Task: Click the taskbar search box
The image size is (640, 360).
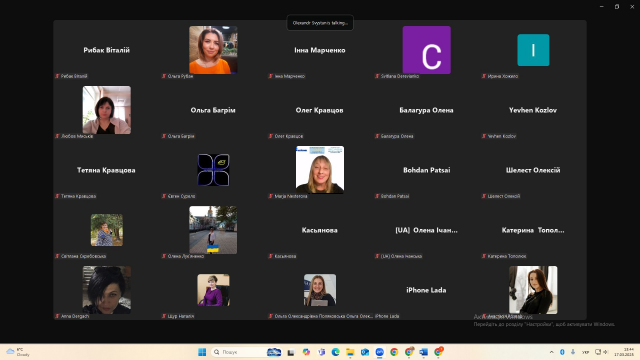Action: (x=247, y=352)
